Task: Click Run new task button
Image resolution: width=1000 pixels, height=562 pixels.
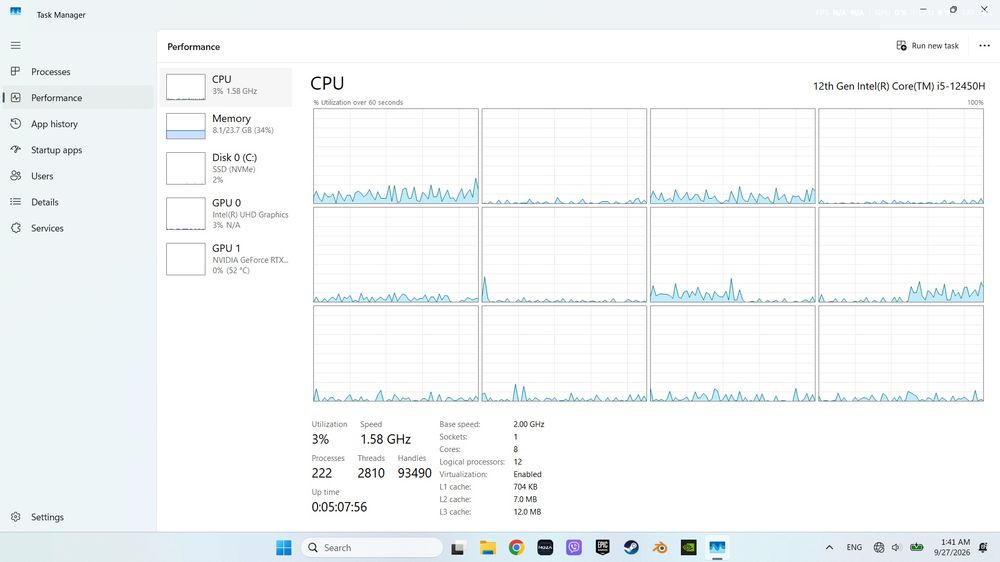Action: tap(927, 45)
